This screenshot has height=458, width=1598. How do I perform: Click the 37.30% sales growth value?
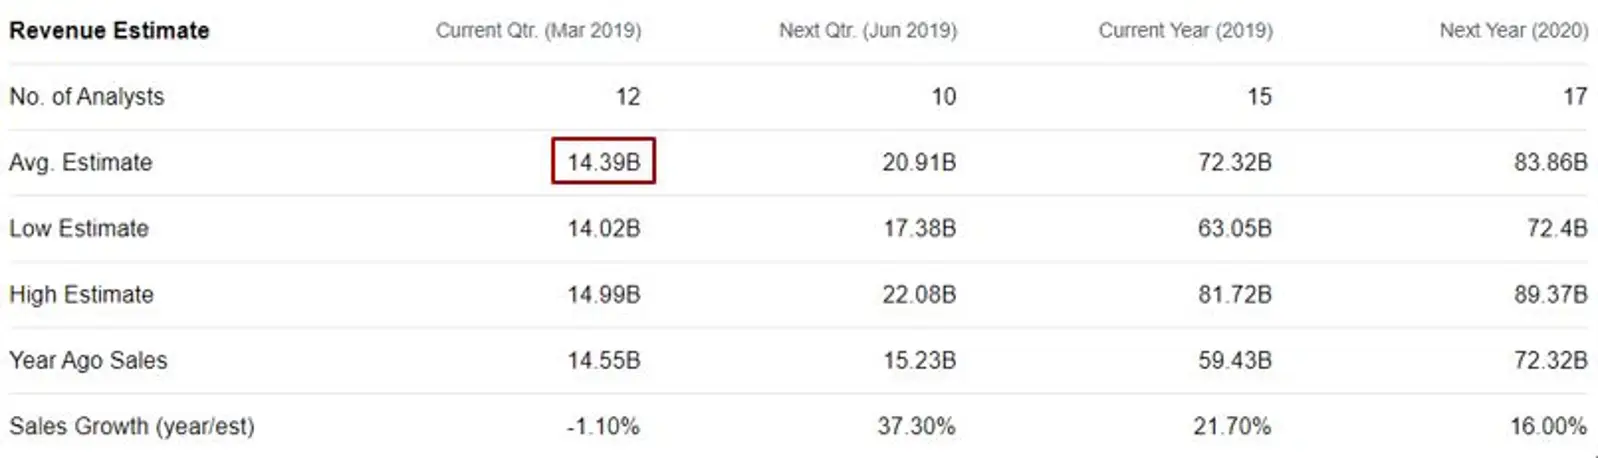tap(917, 426)
